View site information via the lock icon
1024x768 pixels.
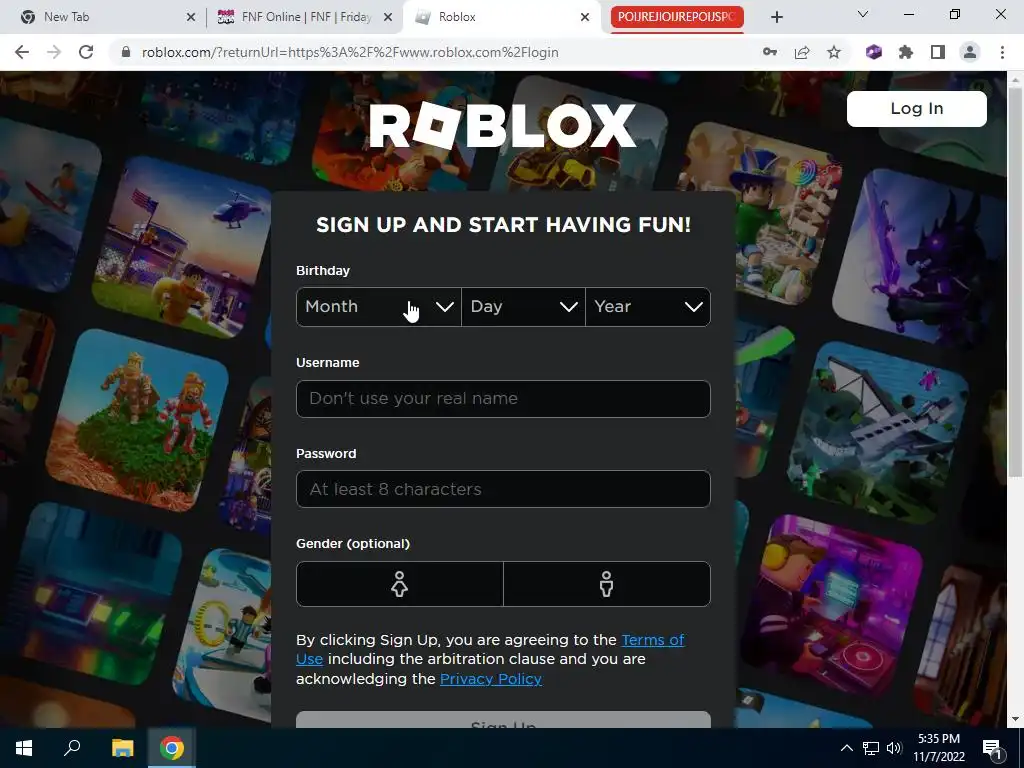pos(126,52)
